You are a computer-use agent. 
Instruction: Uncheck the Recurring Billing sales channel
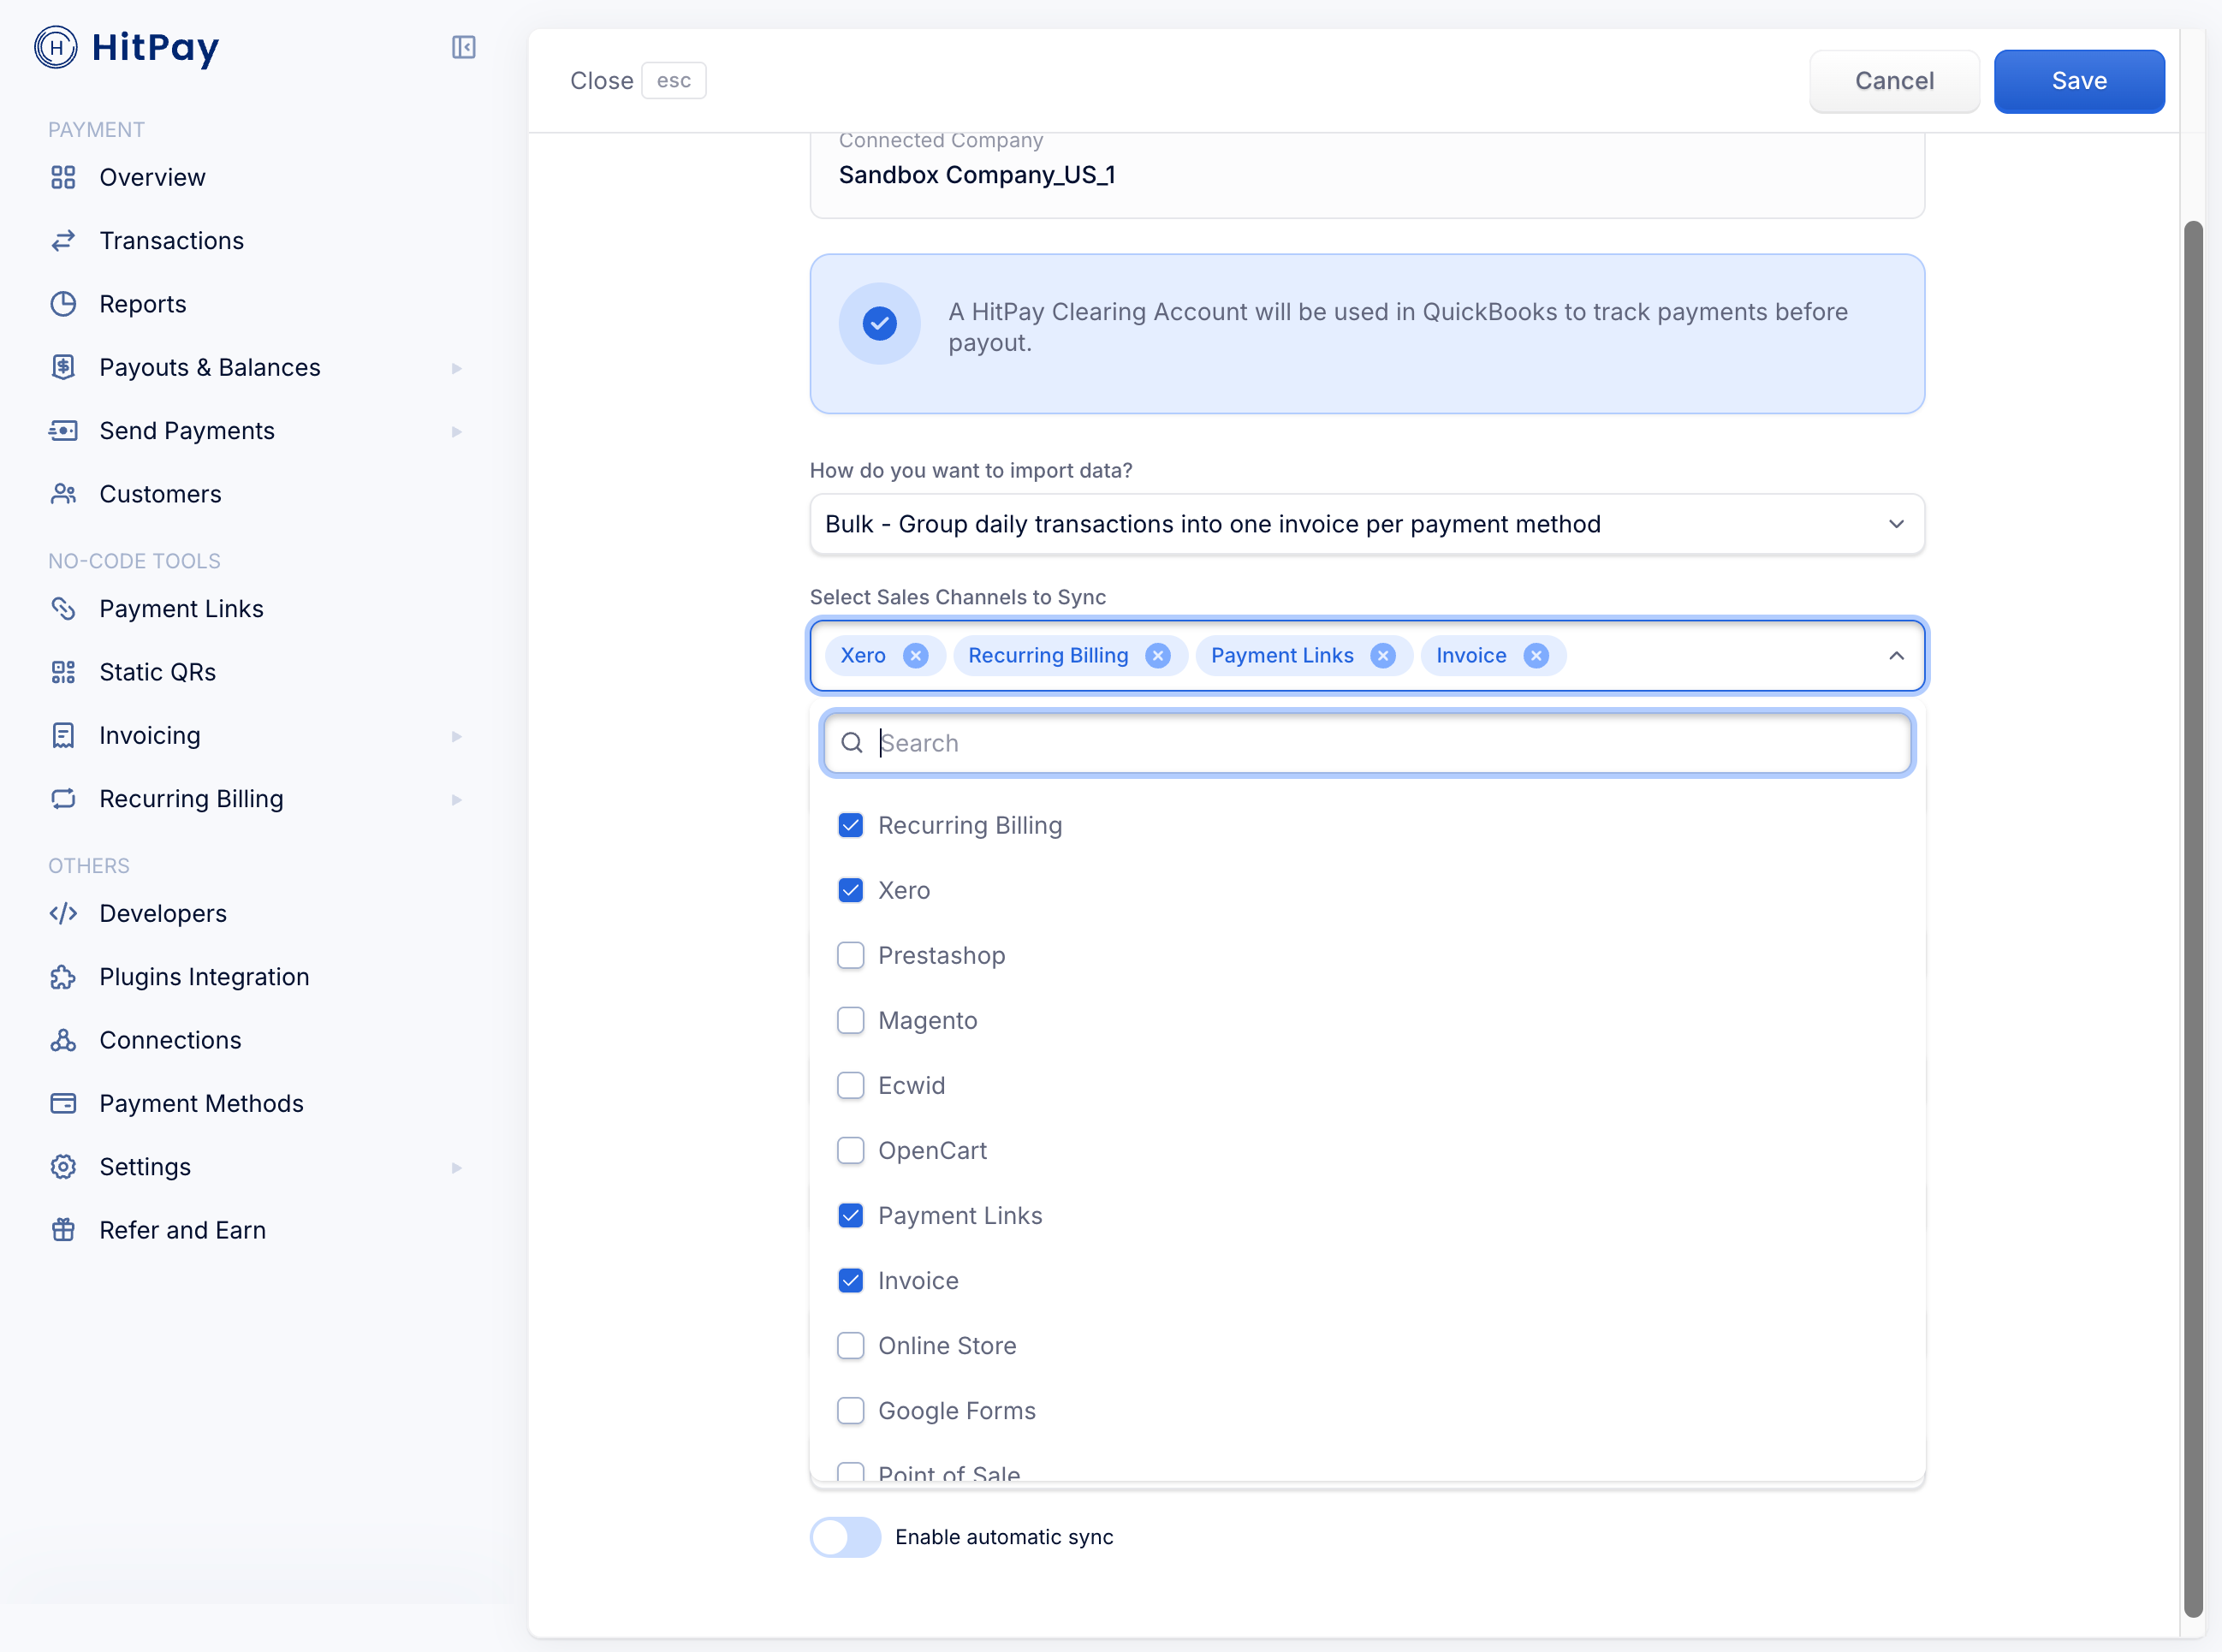(x=850, y=825)
